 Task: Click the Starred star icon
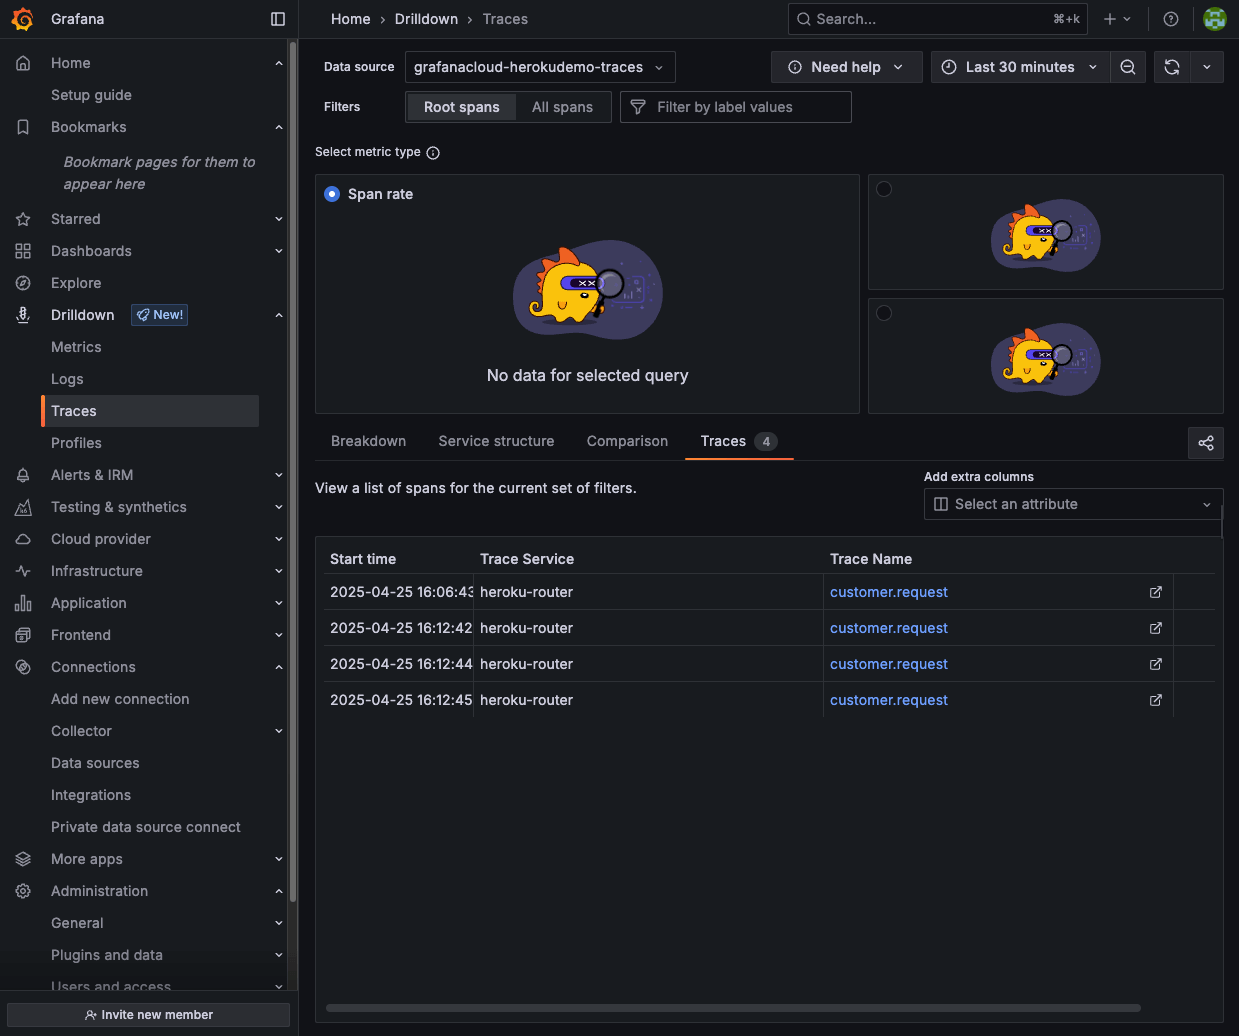point(23,219)
